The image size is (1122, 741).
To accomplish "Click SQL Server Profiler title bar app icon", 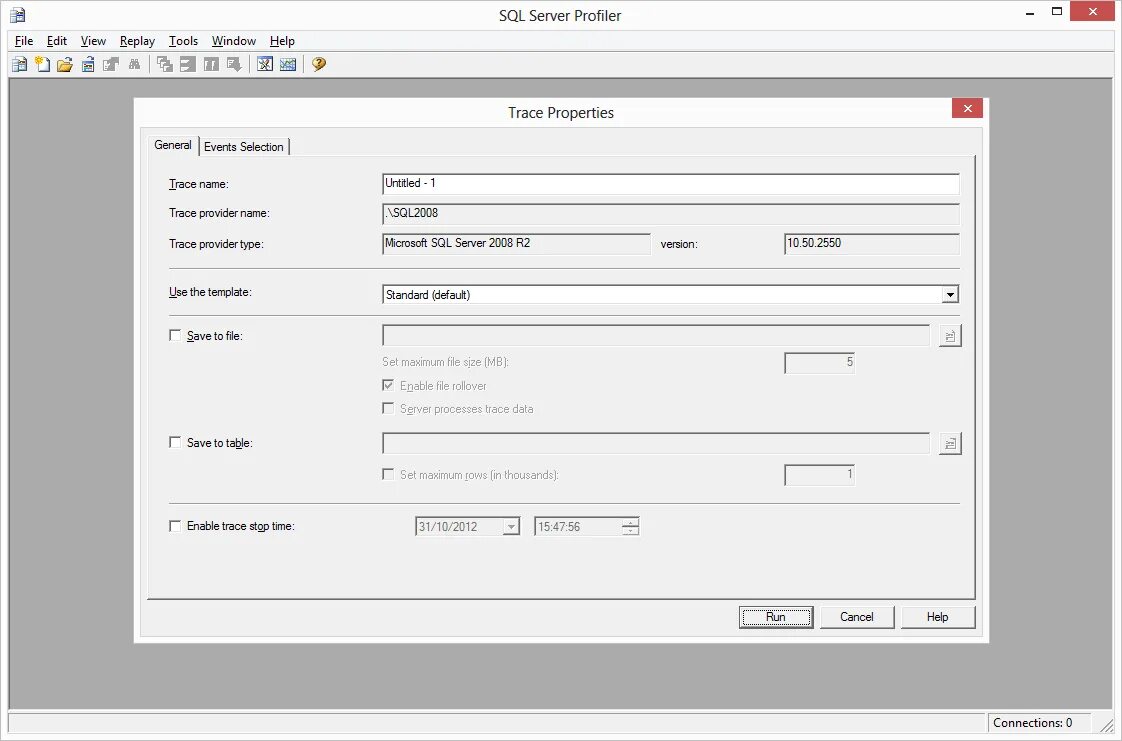I will click(x=18, y=15).
